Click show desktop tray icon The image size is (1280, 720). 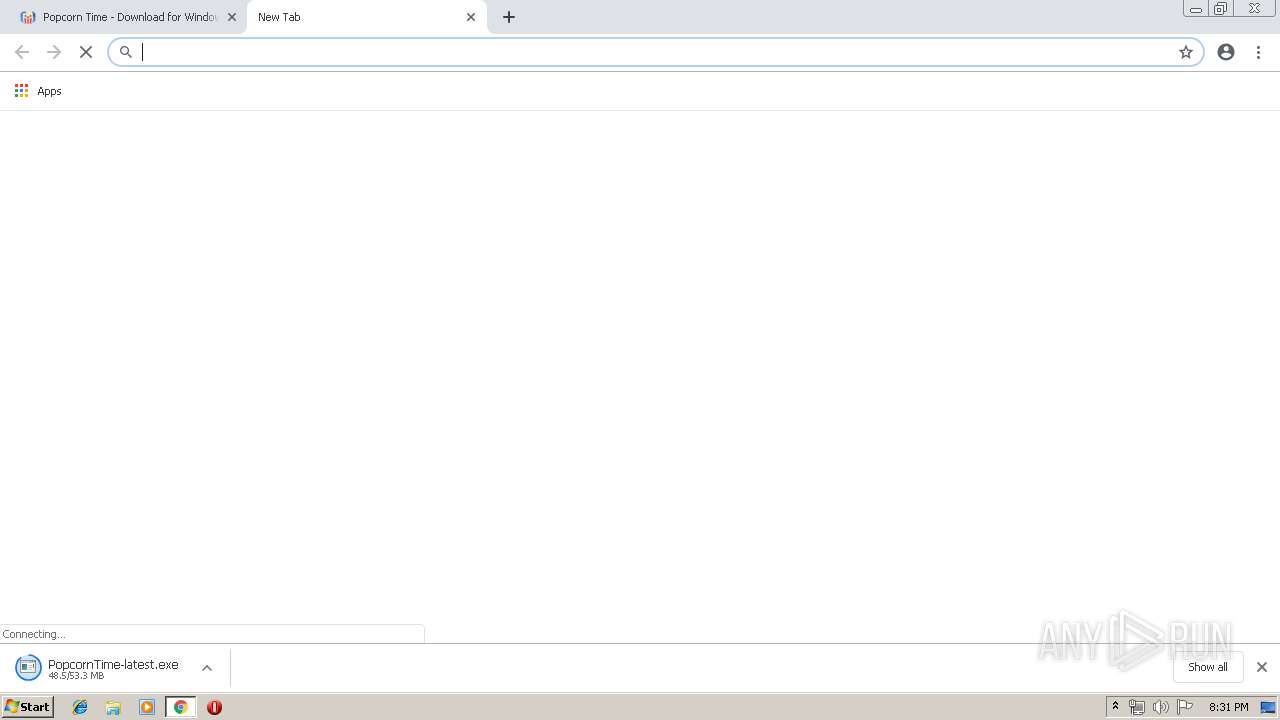[1268, 707]
